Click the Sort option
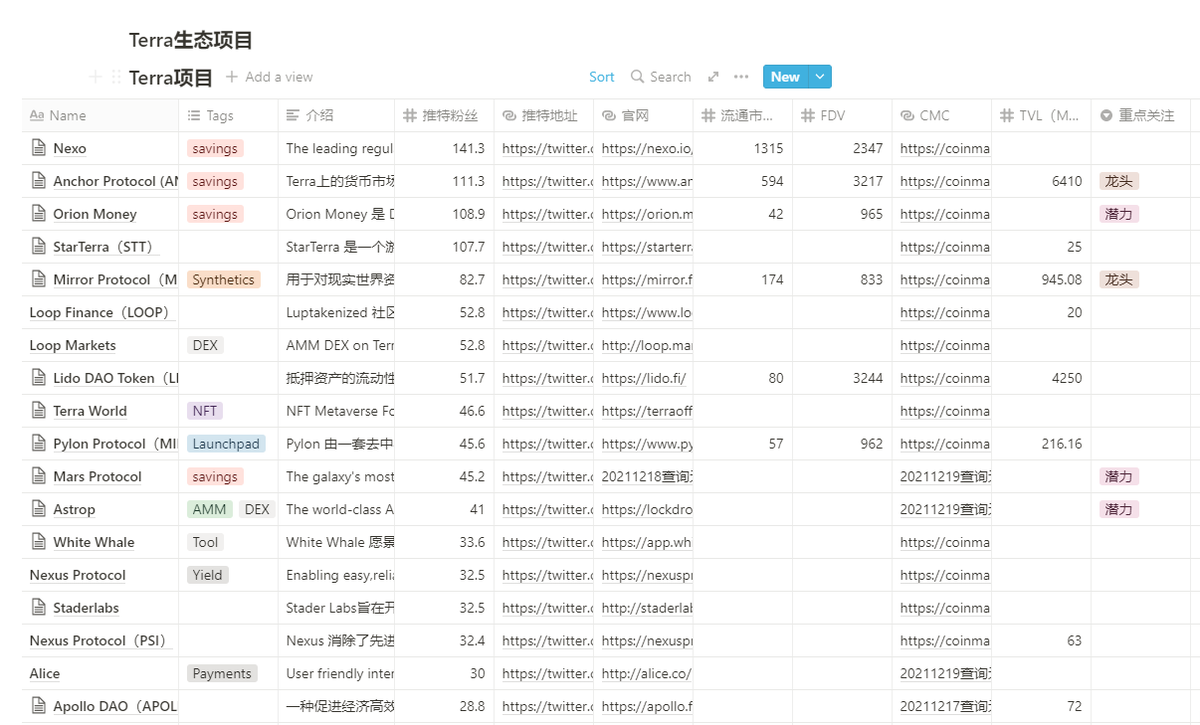The image size is (1200, 725). click(602, 77)
